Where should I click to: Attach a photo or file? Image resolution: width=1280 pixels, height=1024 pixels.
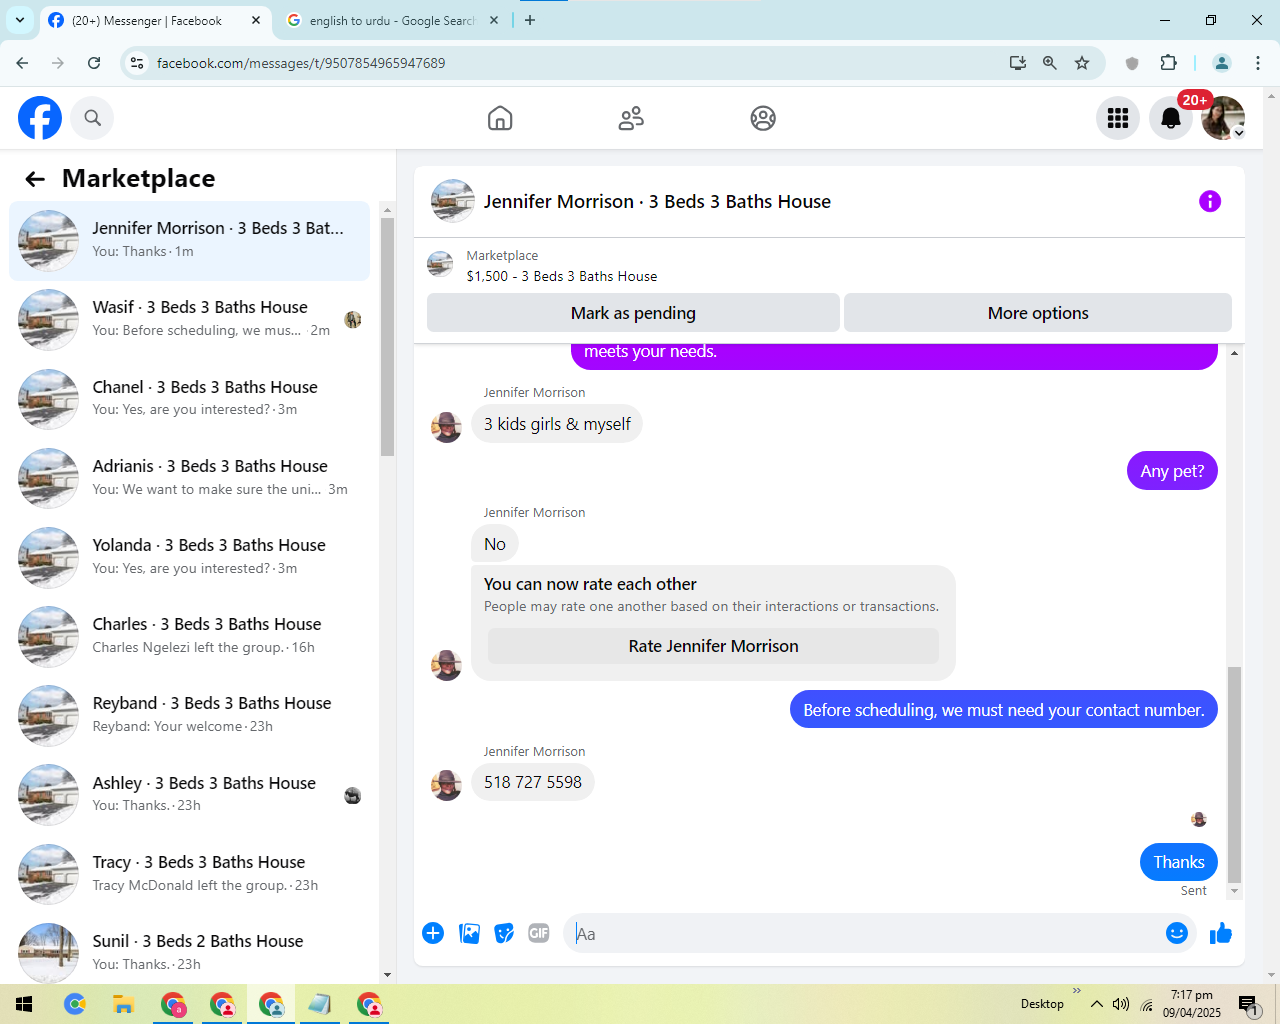[469, 933]
